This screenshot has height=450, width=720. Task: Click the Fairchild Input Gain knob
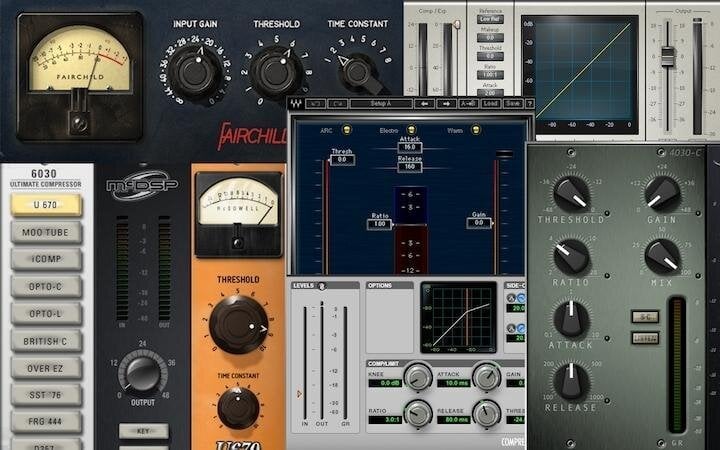tap(195, 73)
